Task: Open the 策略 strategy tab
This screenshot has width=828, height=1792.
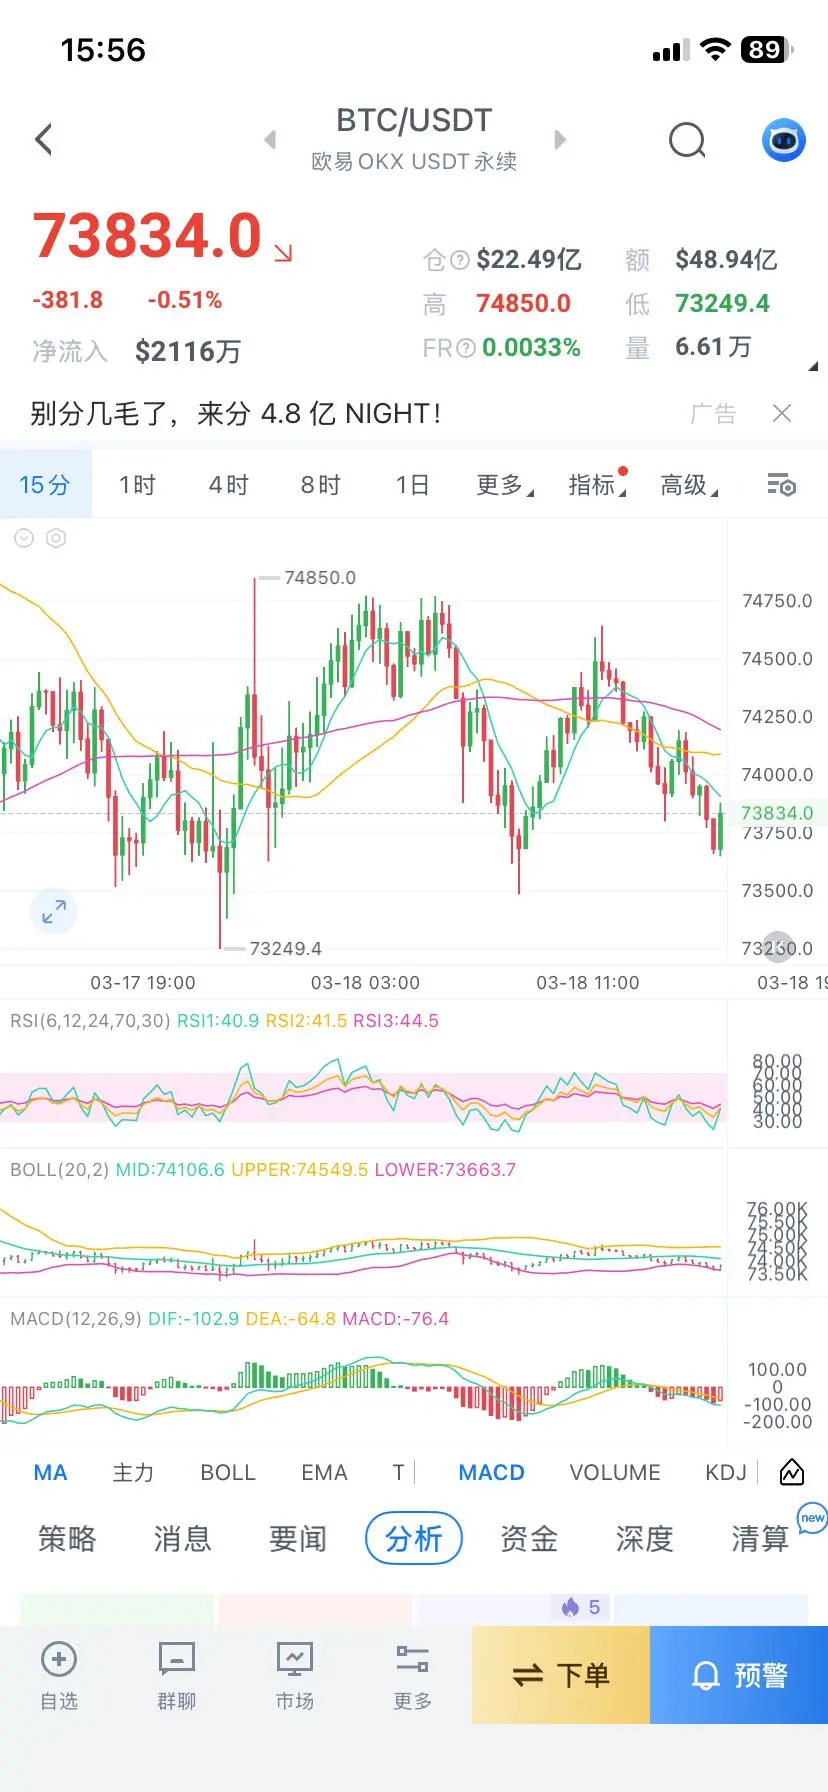Action: click(67, 1538)
